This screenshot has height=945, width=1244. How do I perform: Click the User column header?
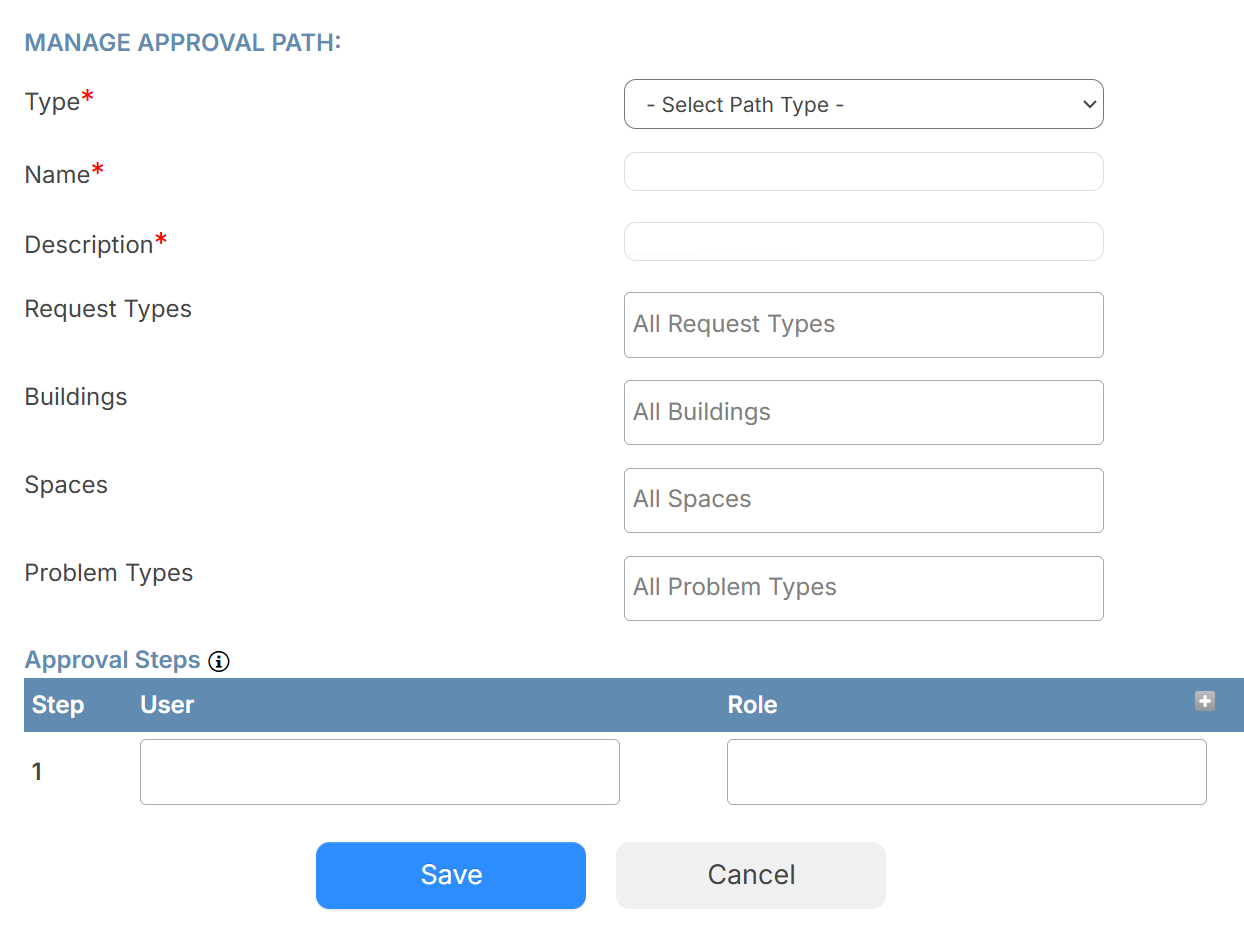166,705
